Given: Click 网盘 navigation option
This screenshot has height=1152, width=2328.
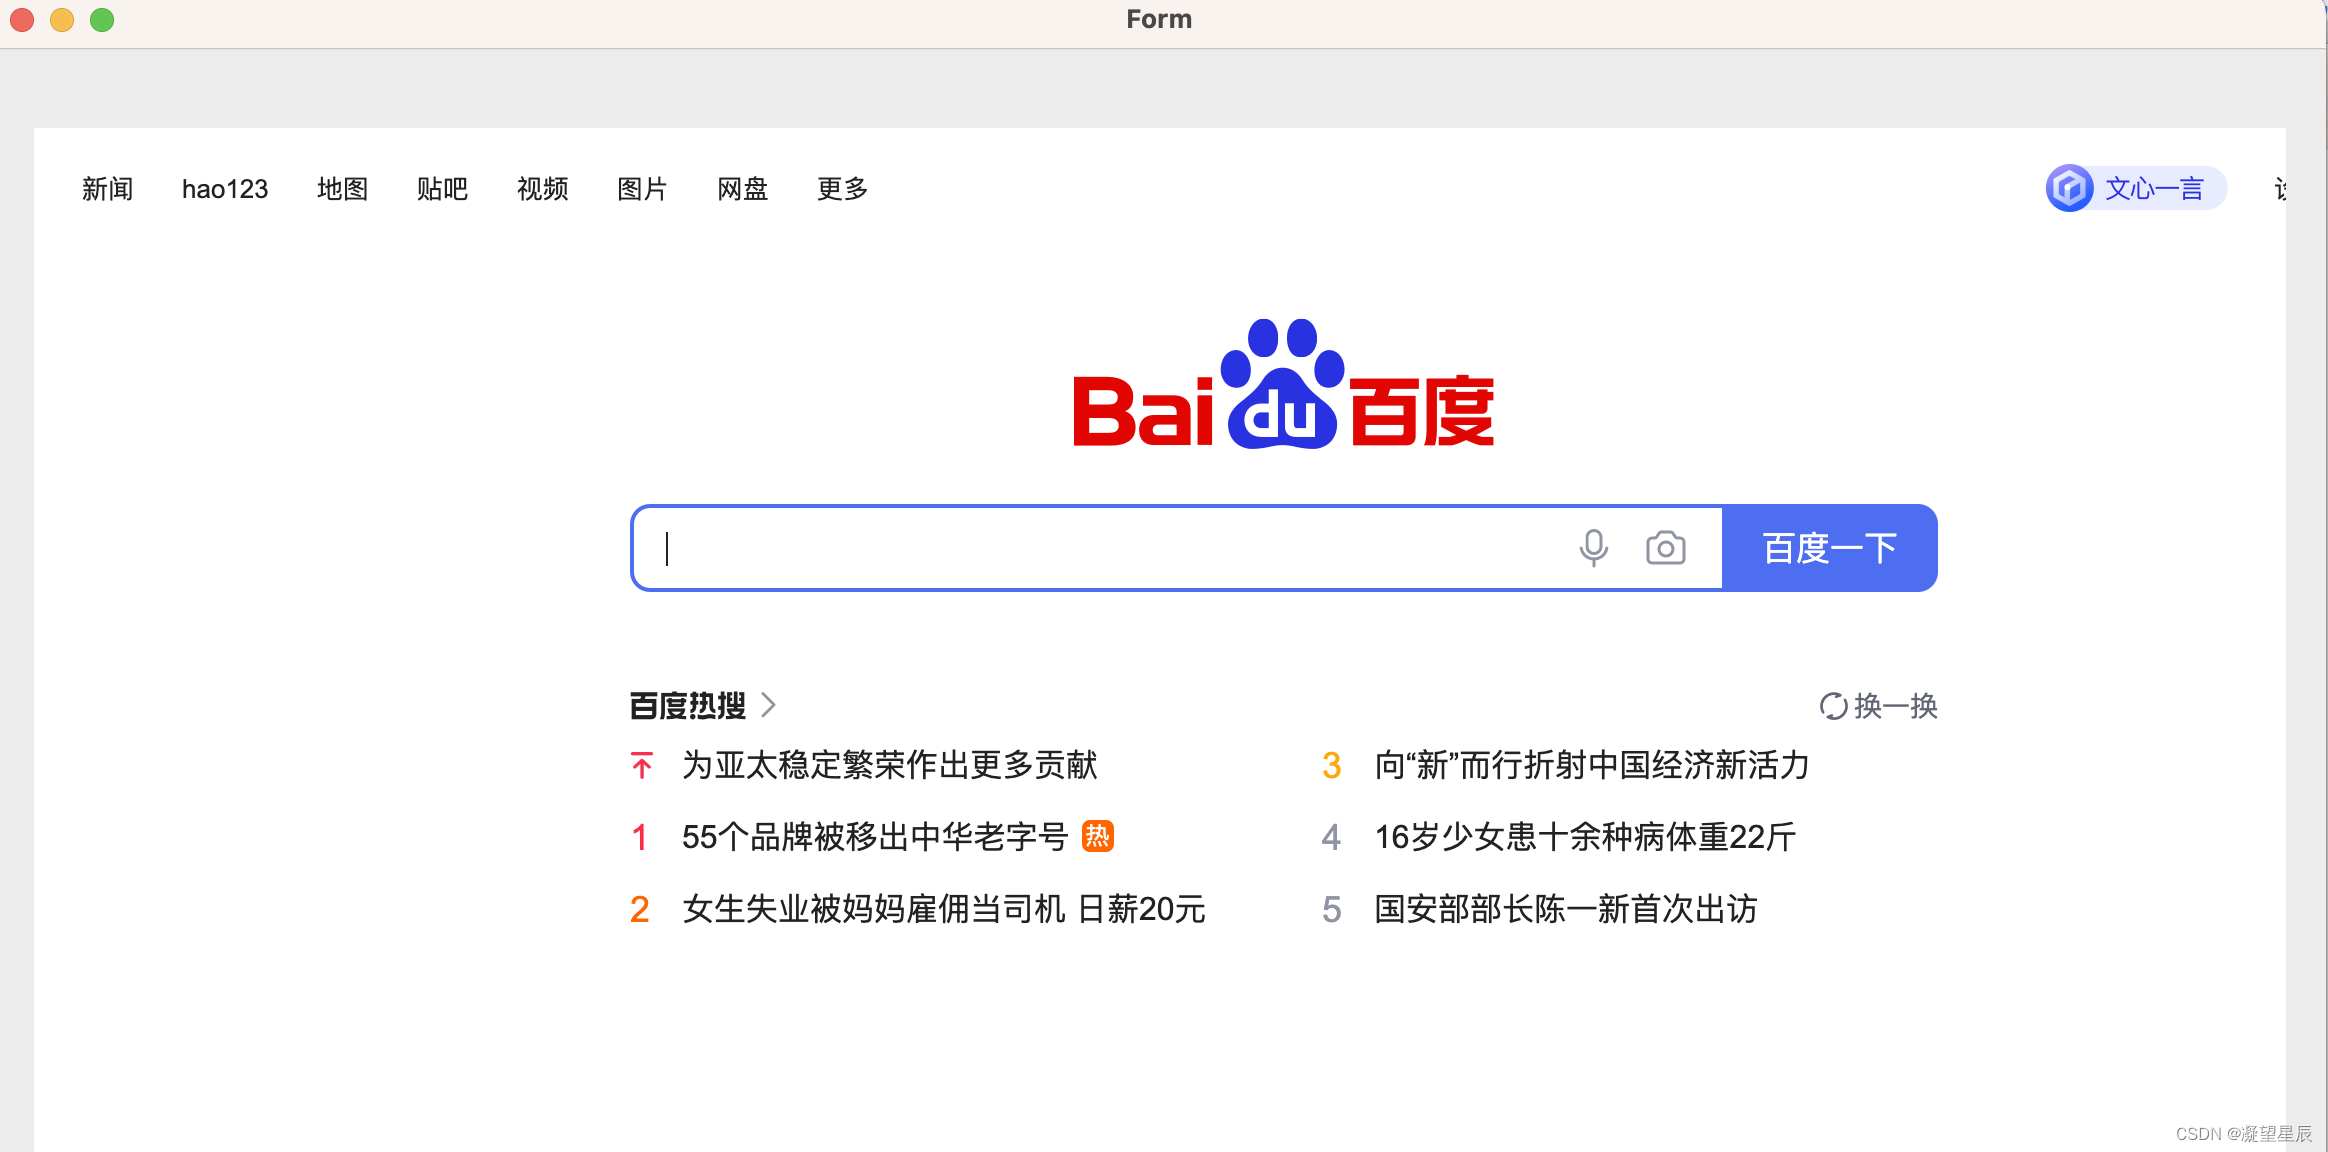Looking at the screenshot, I should (742, 189).
